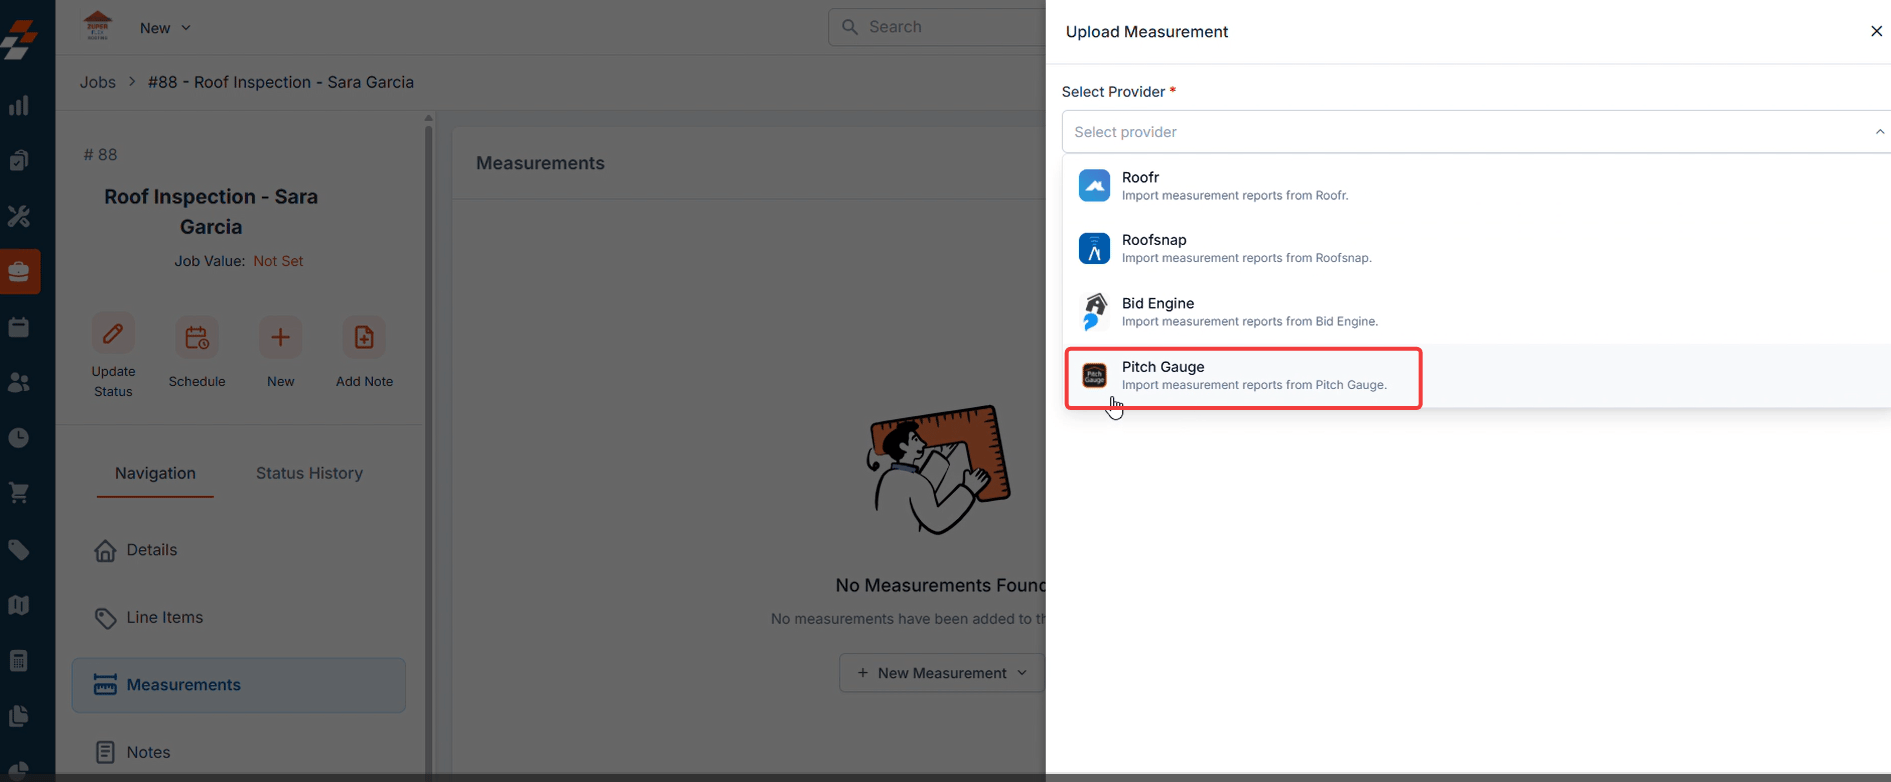Image resolution: width=1891 pixels, height=782 pixels.
Task: Click the price tag sidebar icon
Action: [19, 549]
